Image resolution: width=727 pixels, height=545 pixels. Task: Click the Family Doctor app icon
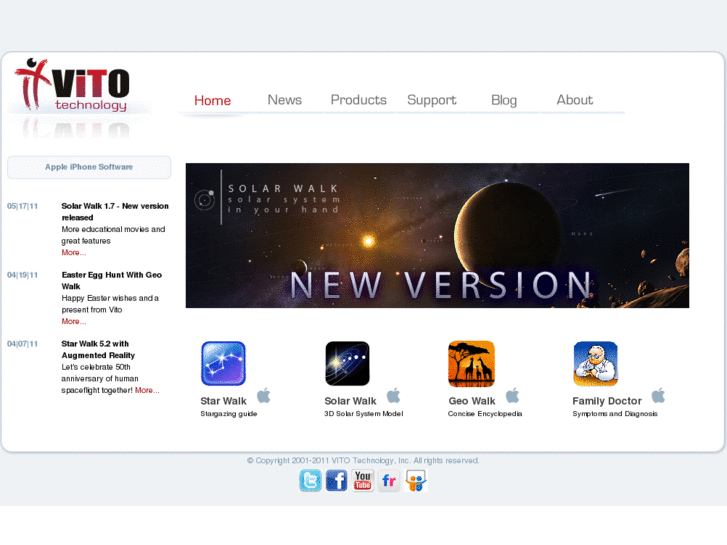coord(596,364)
